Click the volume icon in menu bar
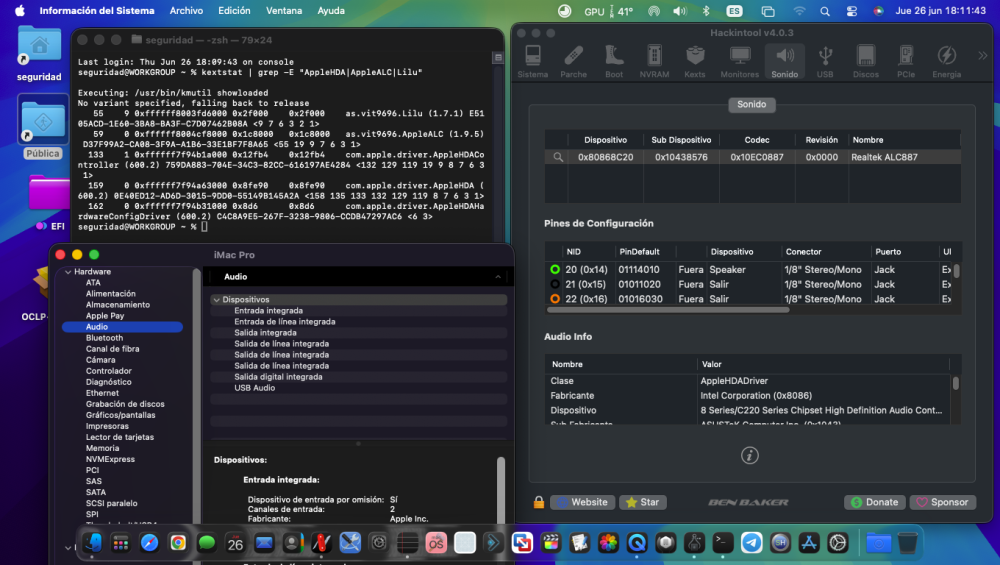Image resolution: width=1000 pixels, height=565 pixels. point(680,11)
